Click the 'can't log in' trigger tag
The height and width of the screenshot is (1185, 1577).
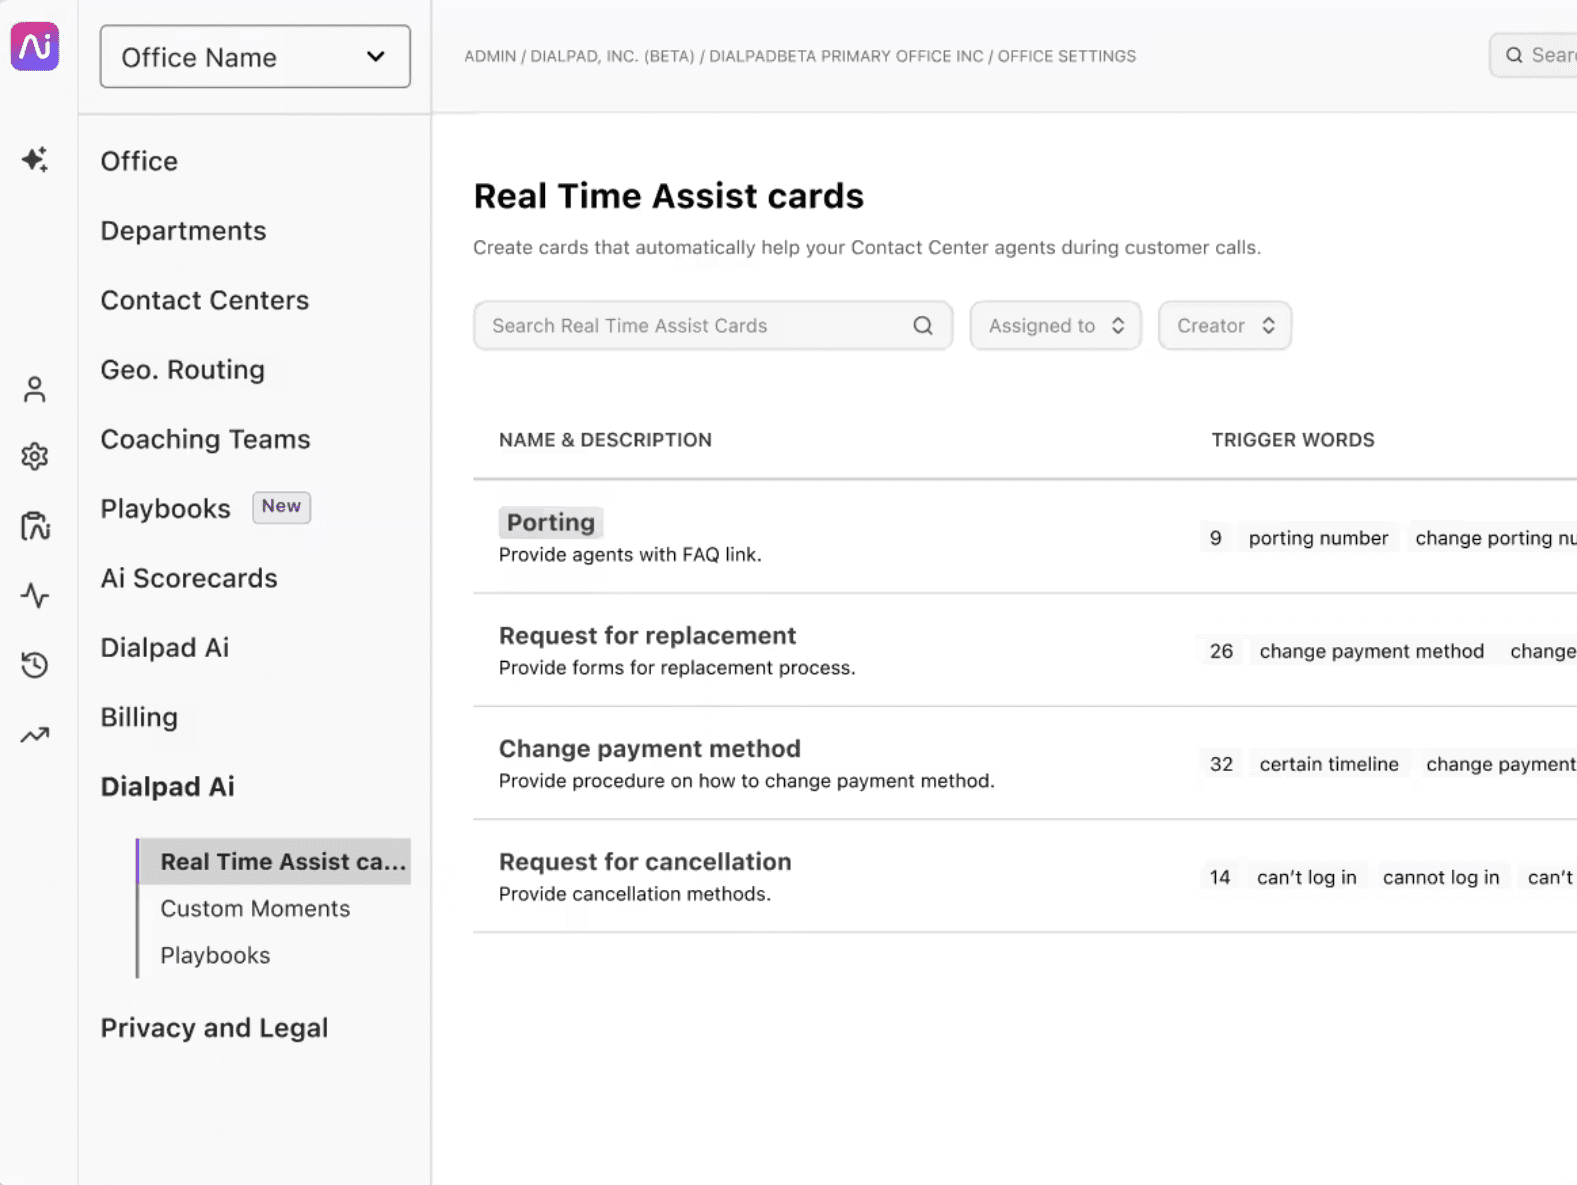click(1306, 877)
